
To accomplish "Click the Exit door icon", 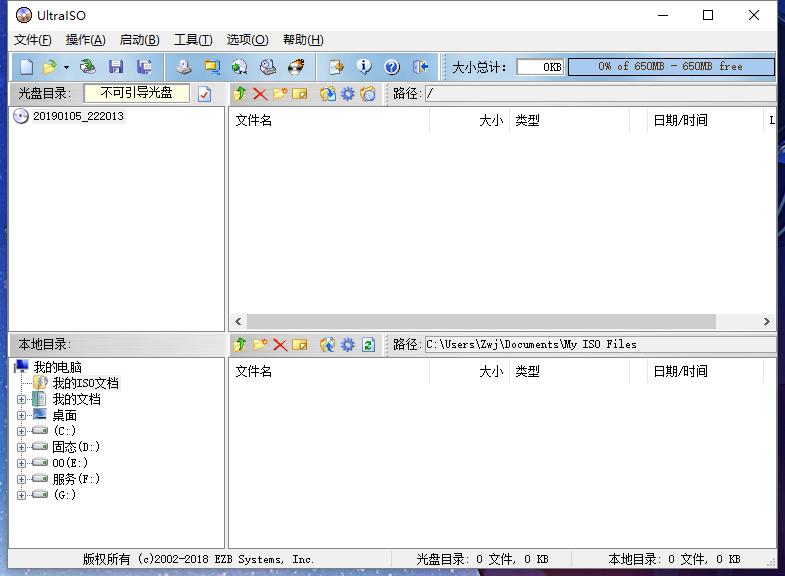I will tap(421, 67).
